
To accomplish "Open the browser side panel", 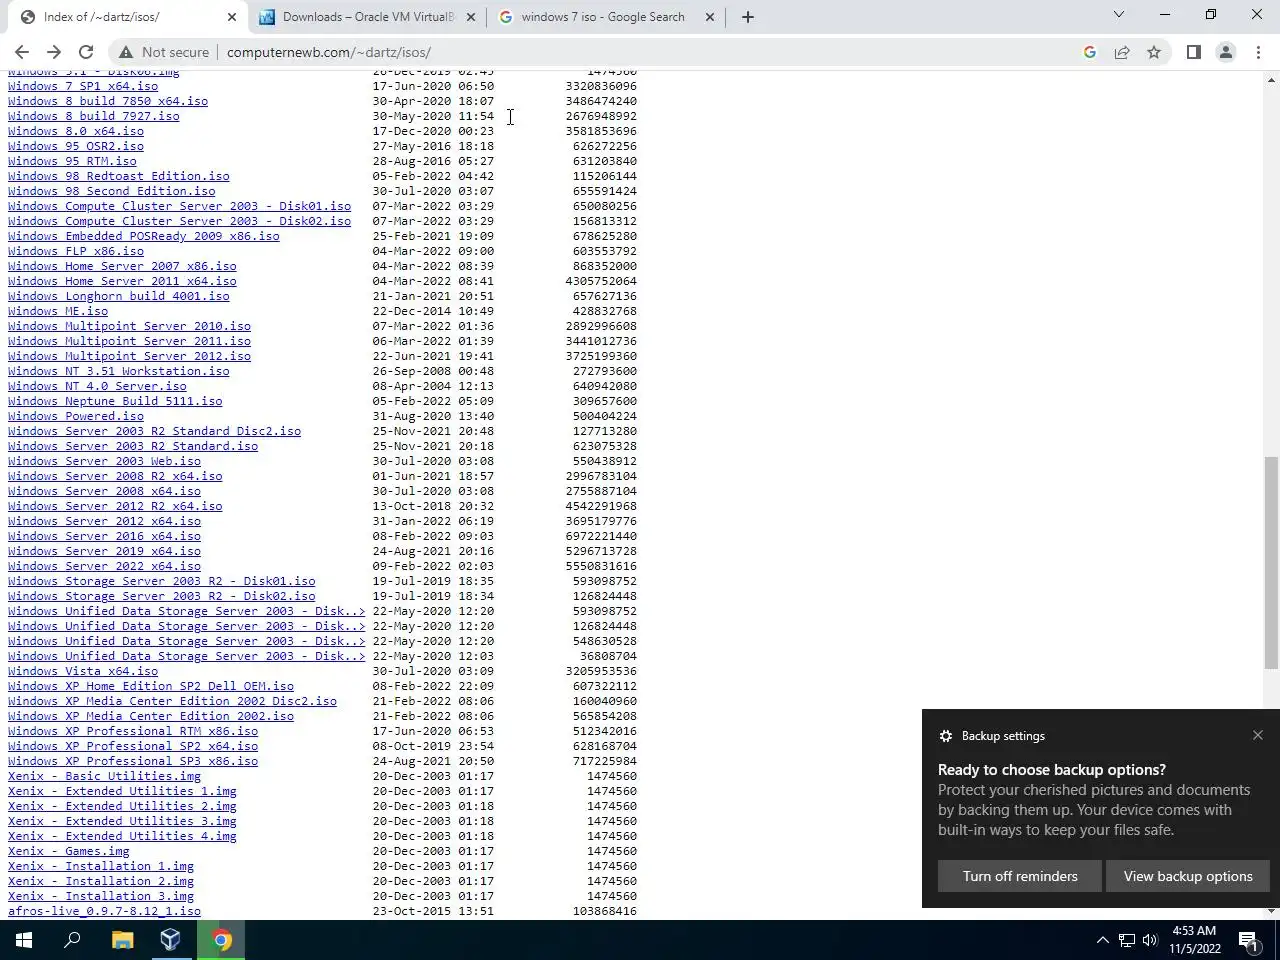I will tap(1193, 52).
